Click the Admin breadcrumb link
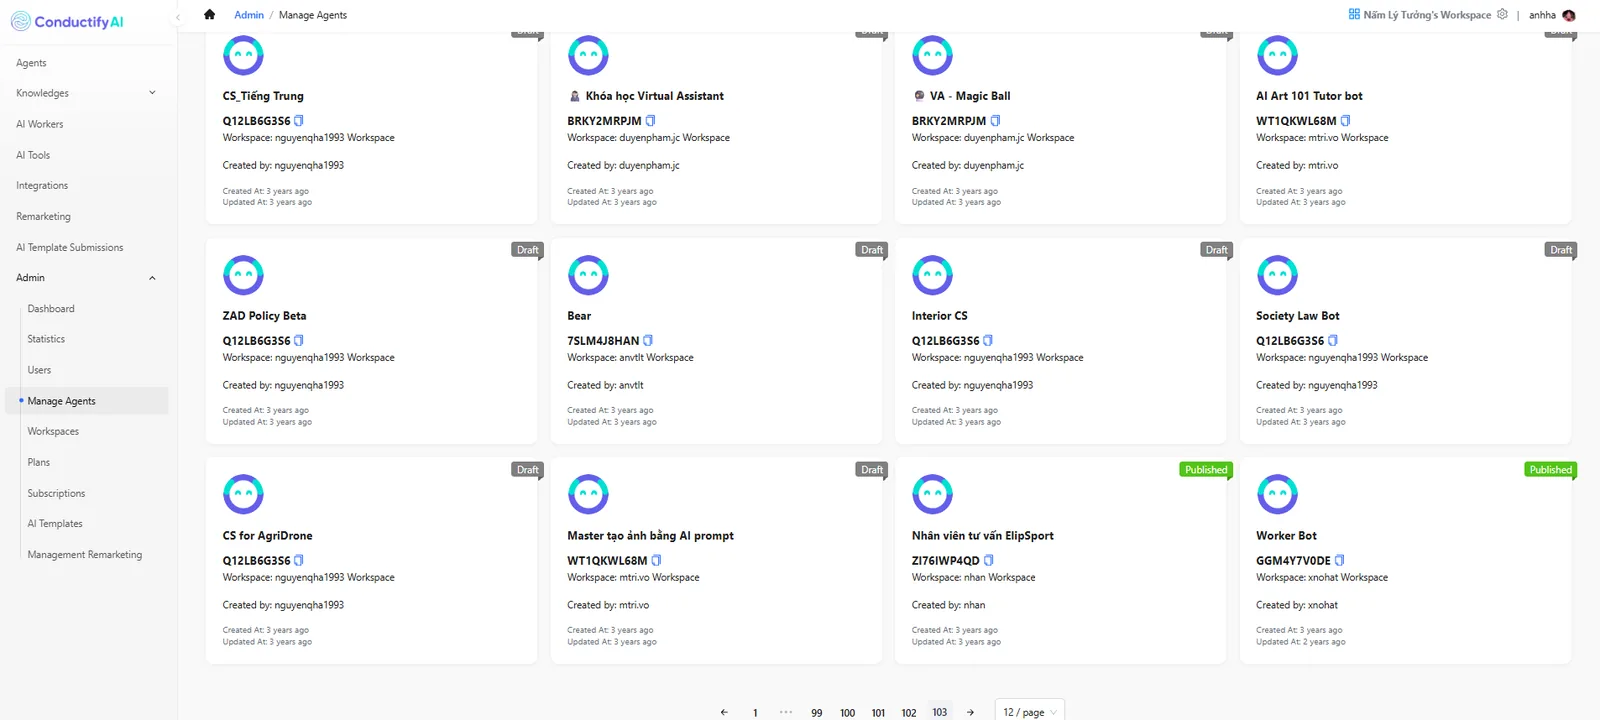 pos(249,15)
